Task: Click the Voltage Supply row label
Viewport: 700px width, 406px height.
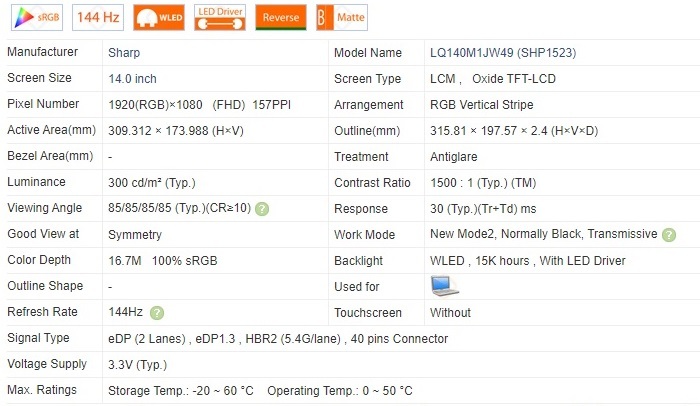Action: click(x=47, y=364)
